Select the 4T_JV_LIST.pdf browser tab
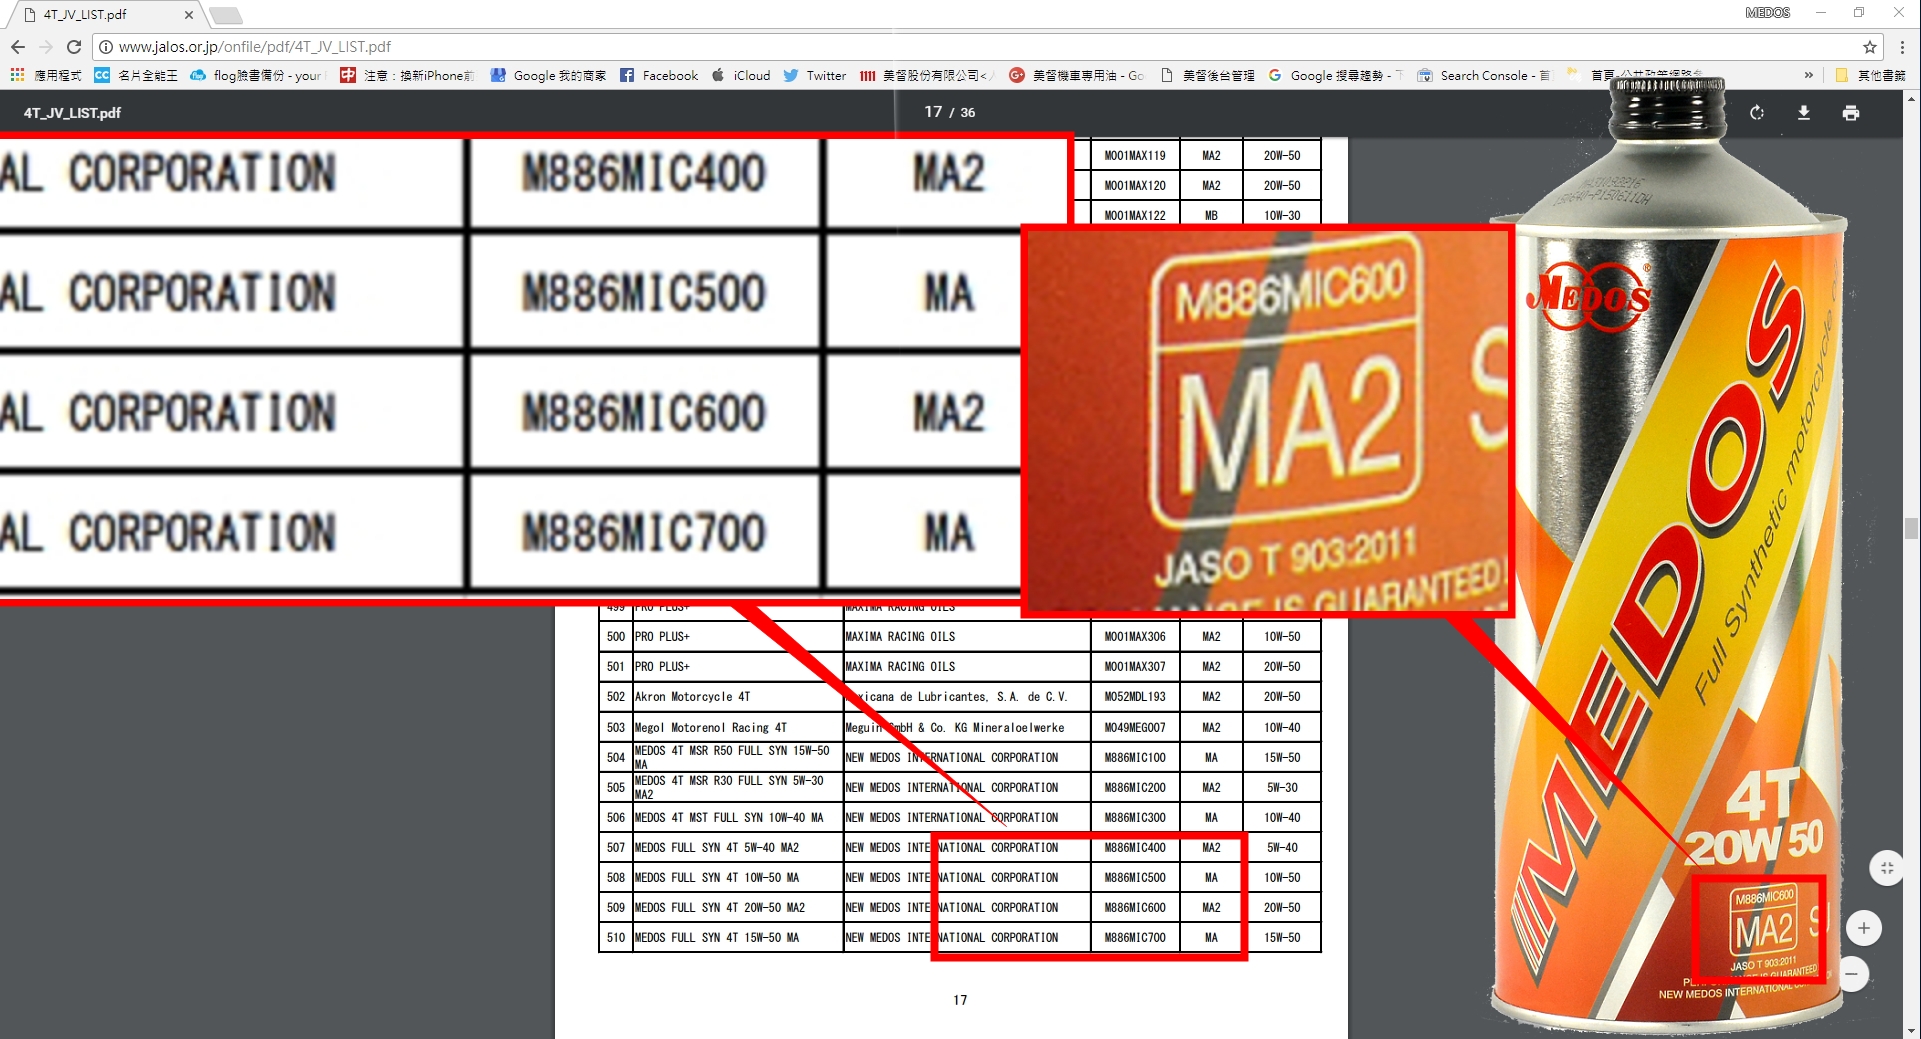Viewport: 1921px width, 1039px height. point(105,15)
